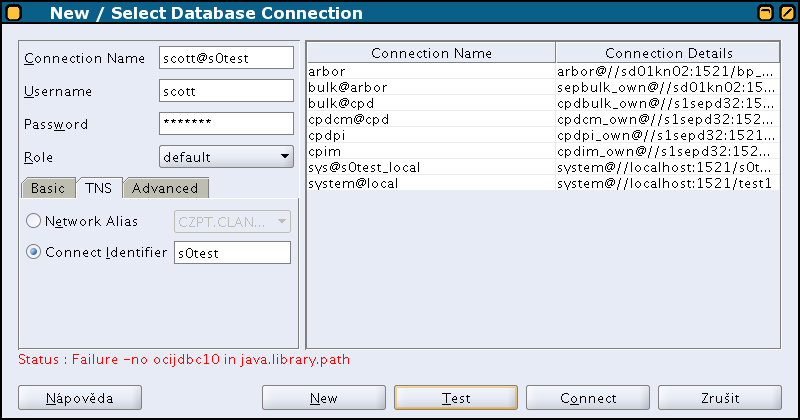Viewport: 800px width, 420px height.
Task: Select the Network Alias radio button
Action: coord(33,221)
